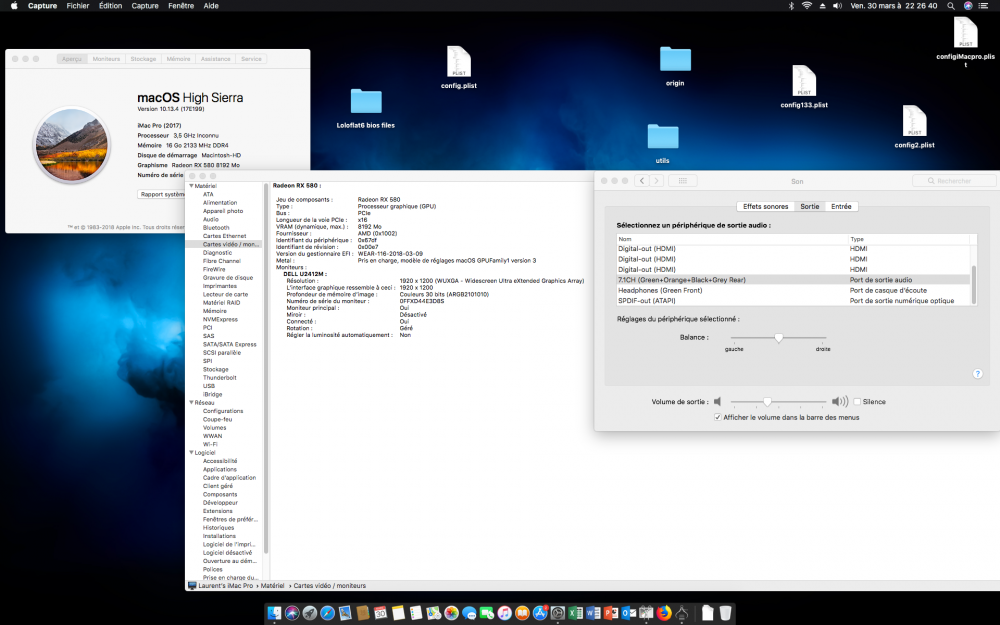Open Notes app in the Dock

click(x=398, y=613)
